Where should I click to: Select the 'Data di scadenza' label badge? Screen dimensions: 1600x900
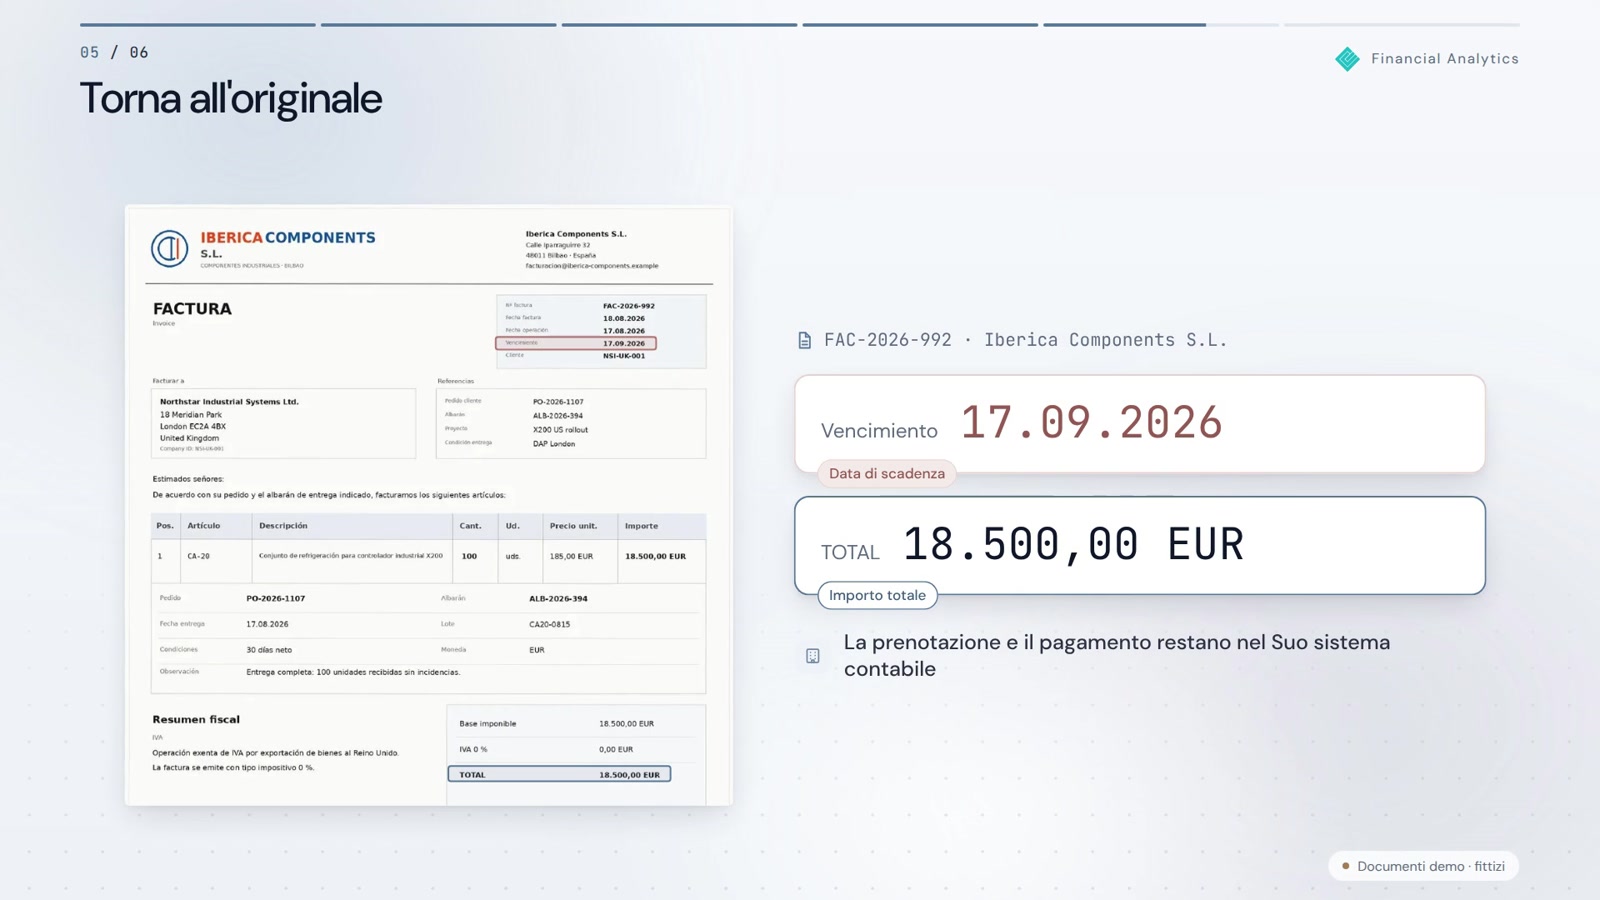pyautogui.click(x=887, y=474)
